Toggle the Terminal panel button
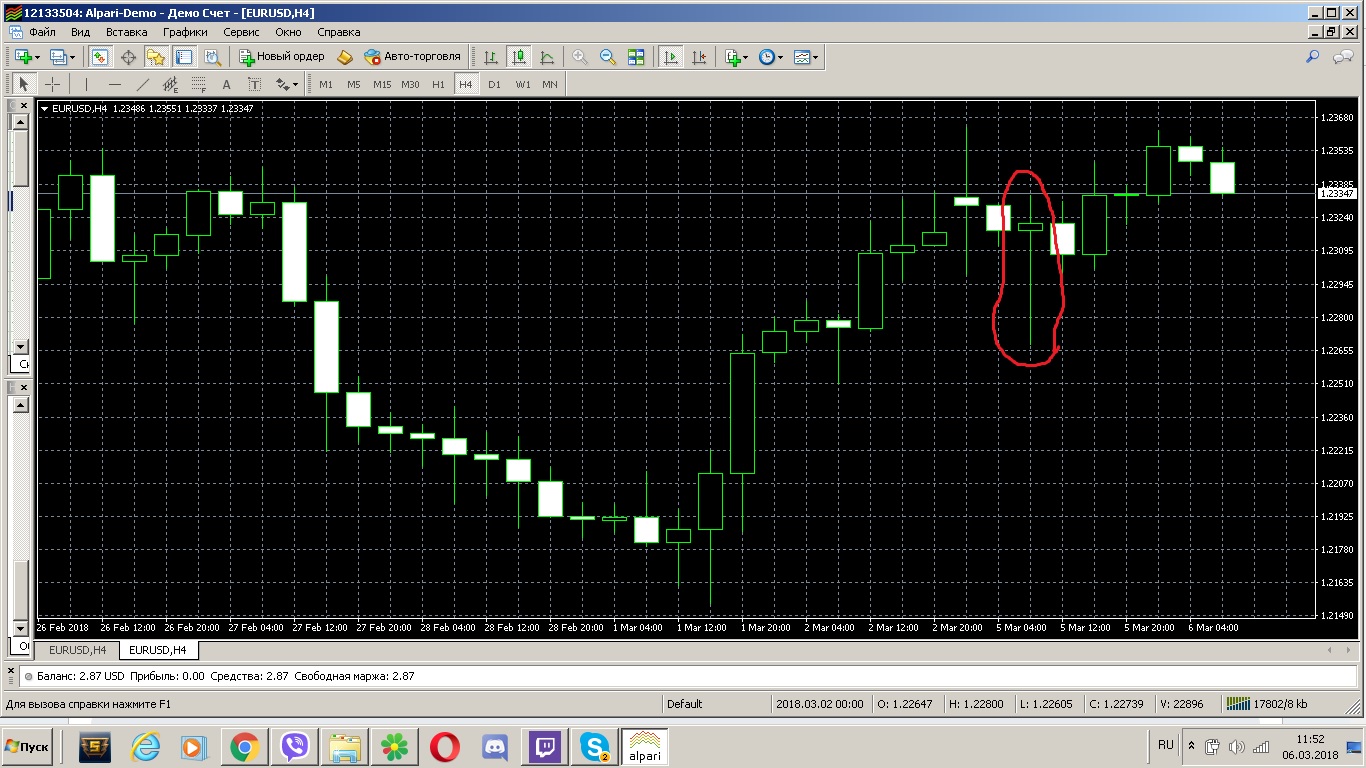The image size is (1366, 768). coord(183,57)
